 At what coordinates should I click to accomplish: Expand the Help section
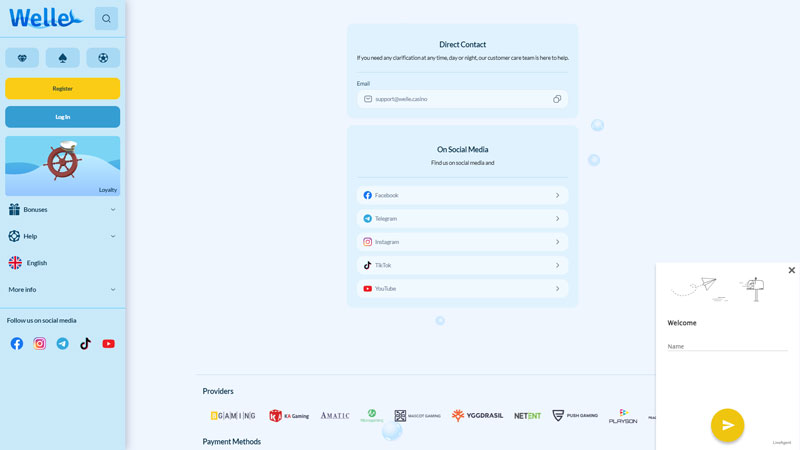click(62, 236)
